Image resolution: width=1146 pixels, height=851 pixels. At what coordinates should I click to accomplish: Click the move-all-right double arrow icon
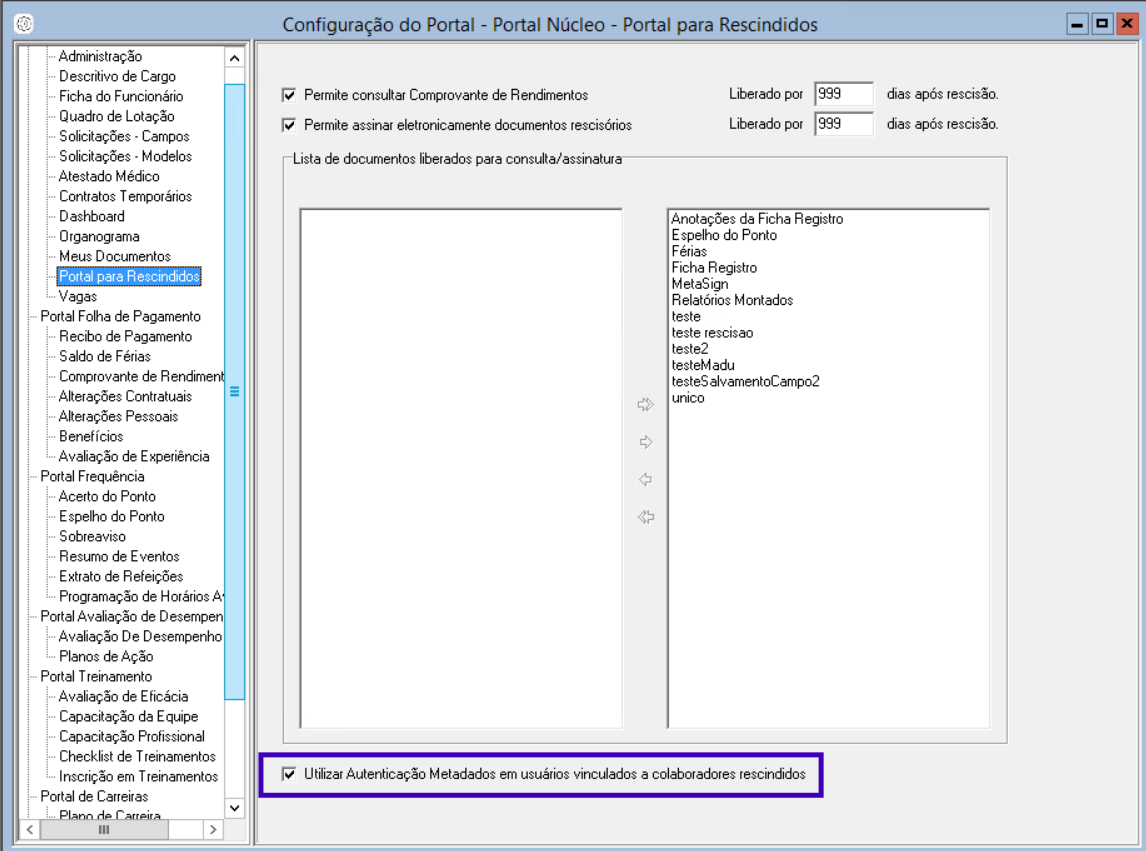pyautogui.click(x=645, y=404)
